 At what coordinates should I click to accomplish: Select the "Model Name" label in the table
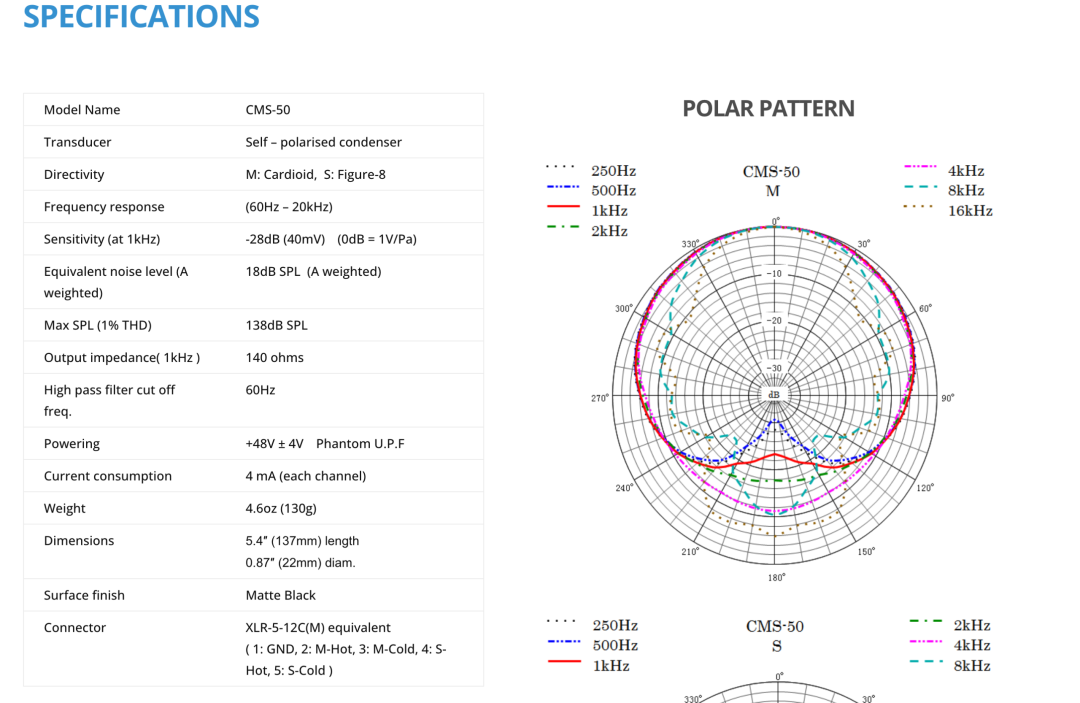82,109
